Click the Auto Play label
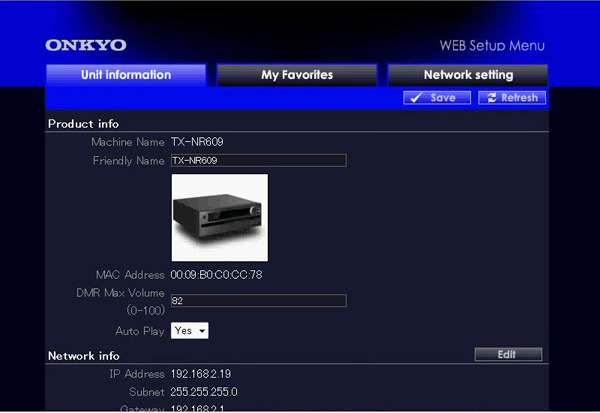The image size is (600, 413). [140, 331]
